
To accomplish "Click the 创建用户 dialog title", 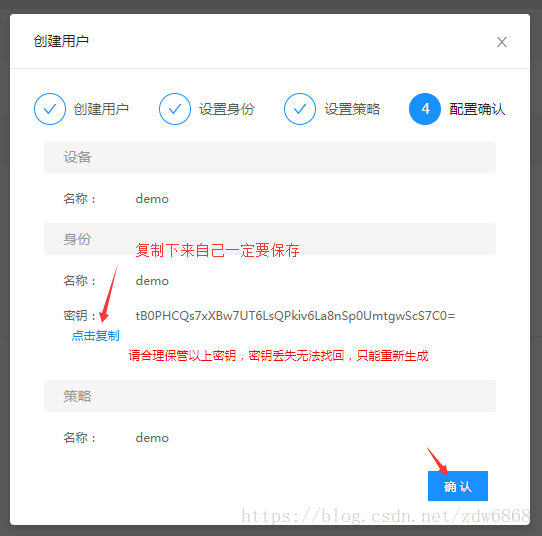I will pos(61,41).
